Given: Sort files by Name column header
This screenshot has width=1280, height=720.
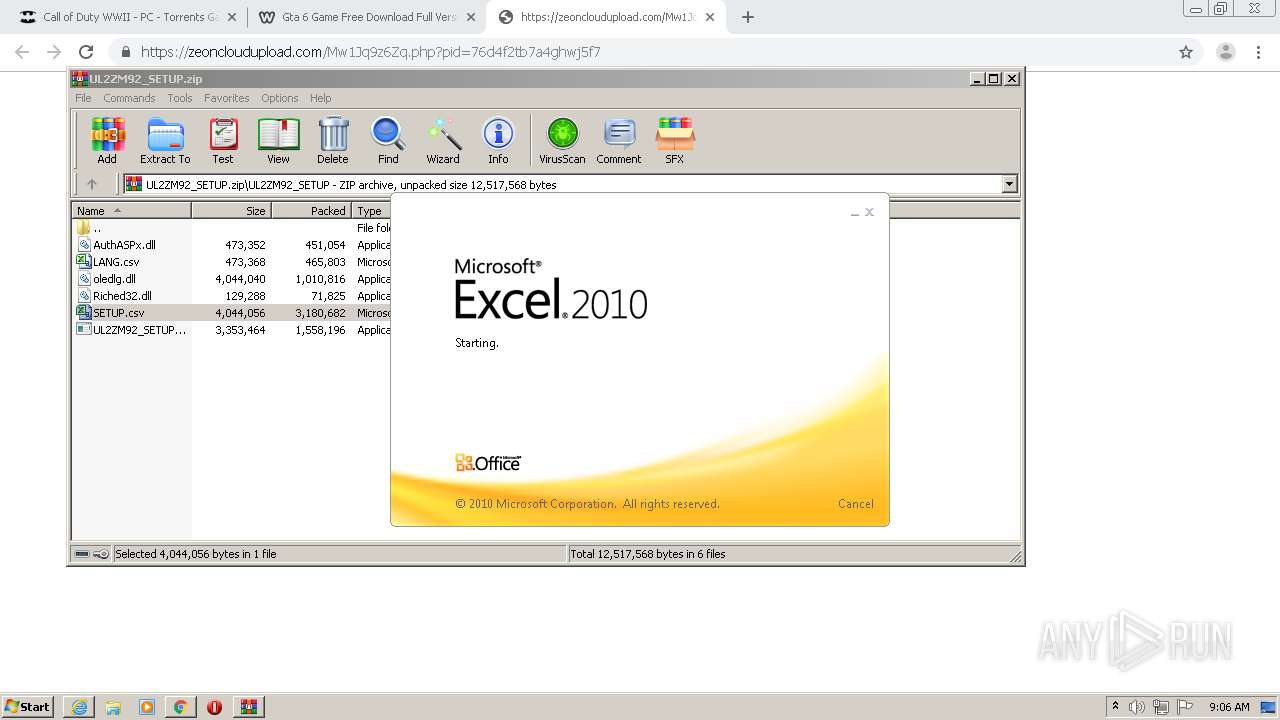Looking at the screenshot, I should (x=131, y=211).
